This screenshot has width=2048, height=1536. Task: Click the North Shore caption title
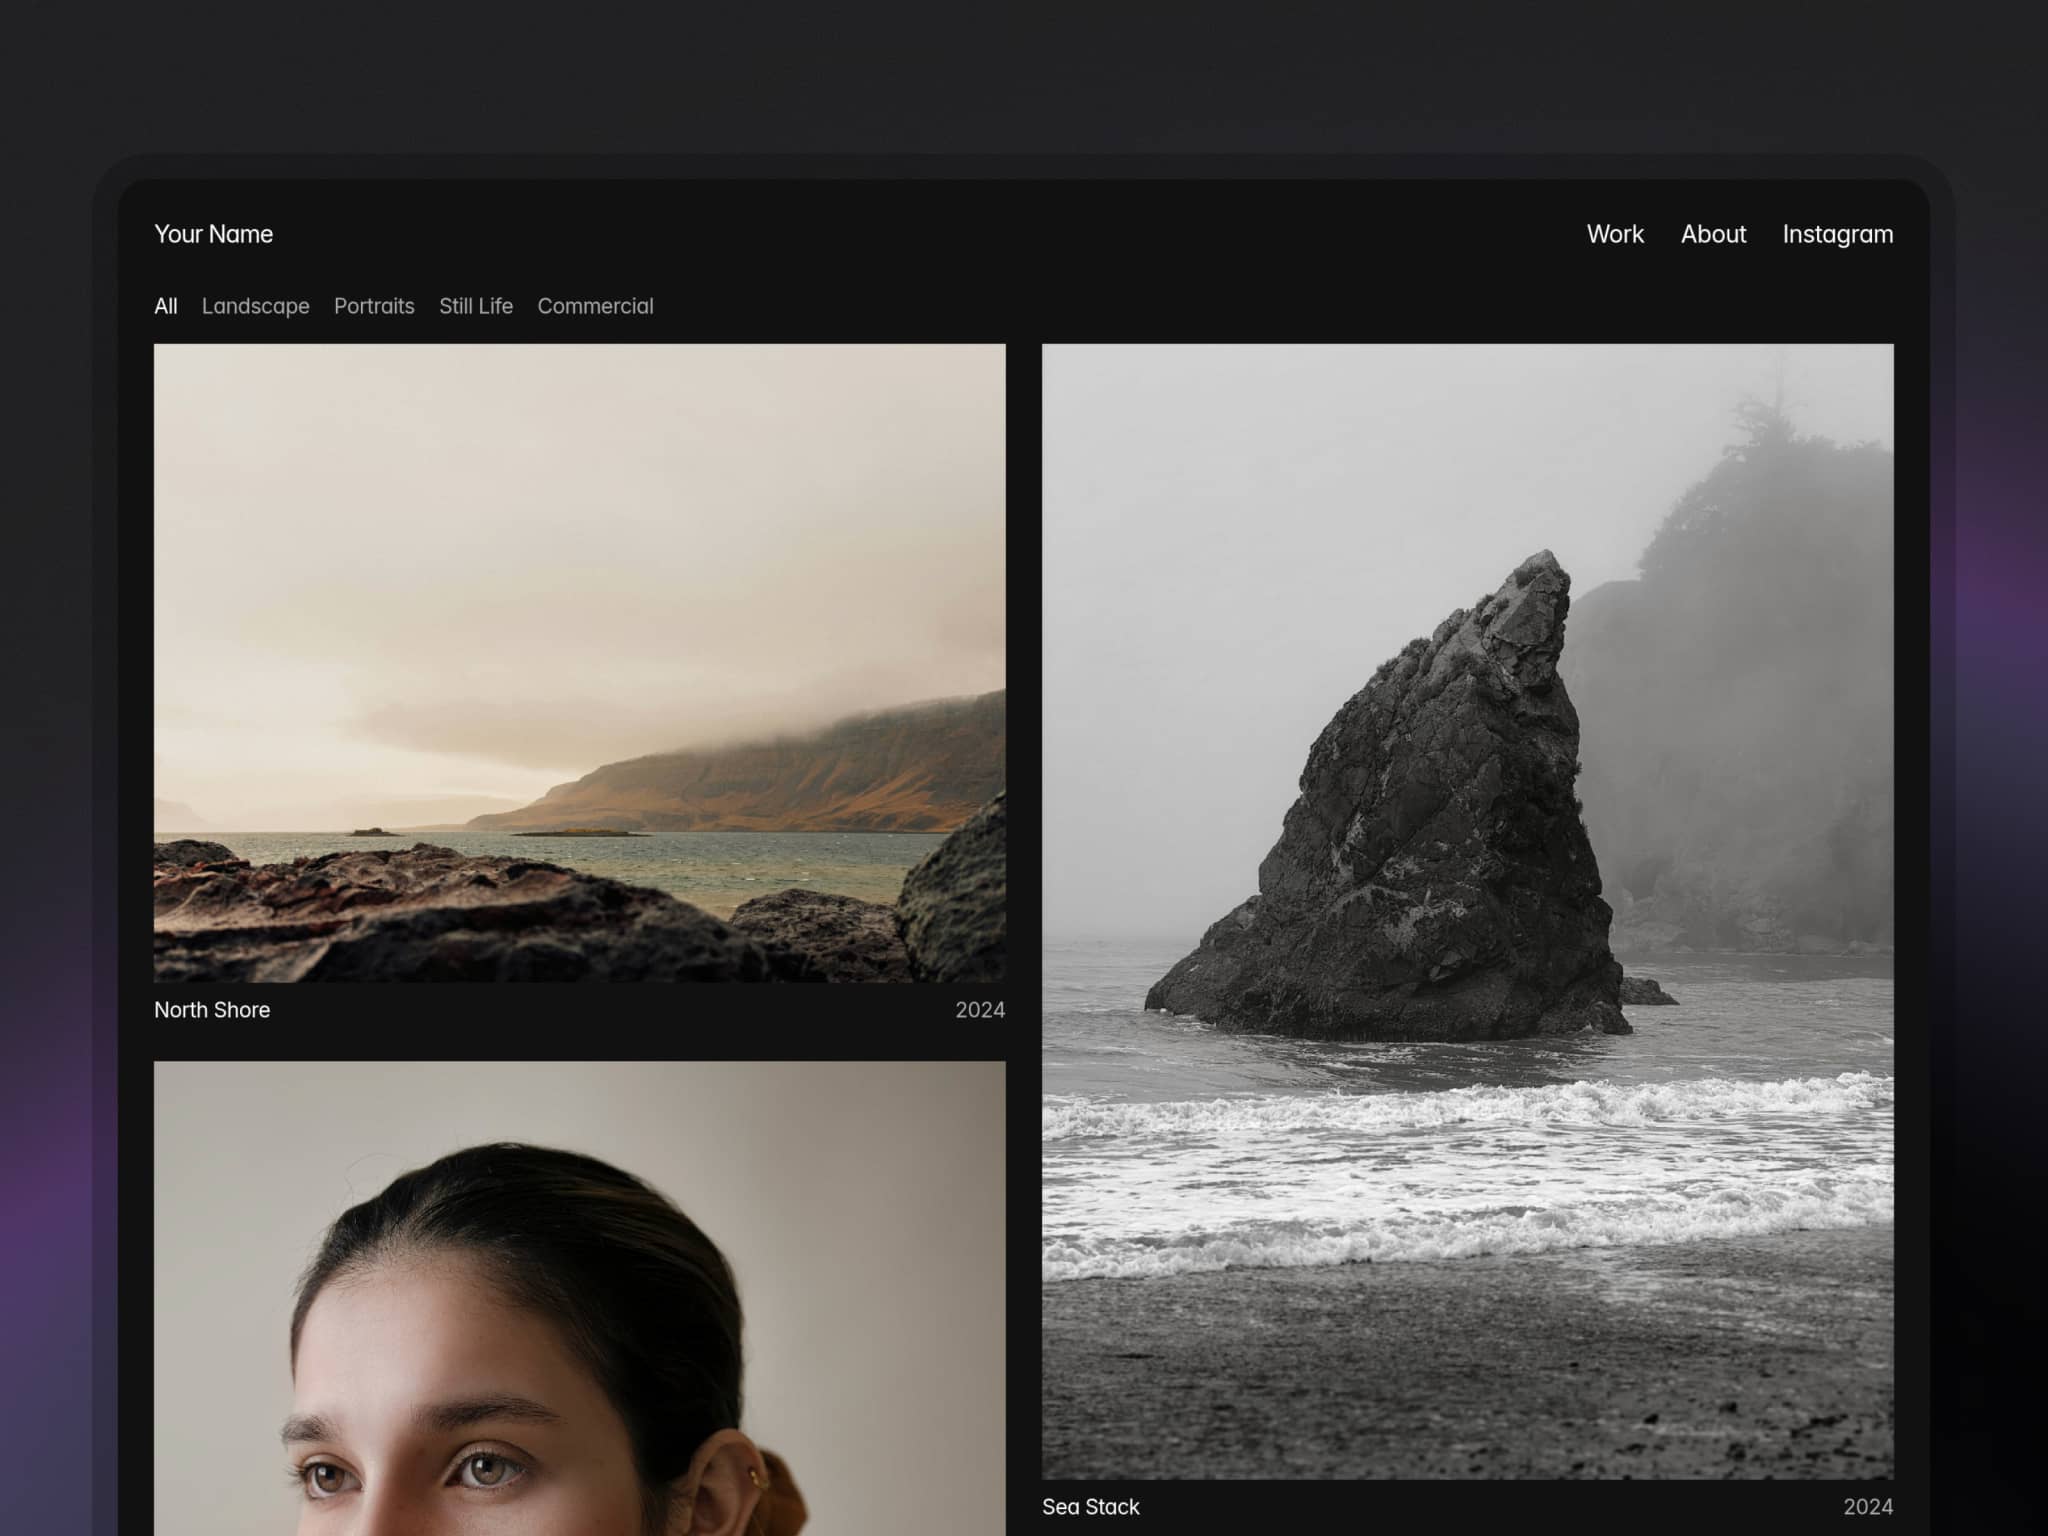[x=212, y=1010]
